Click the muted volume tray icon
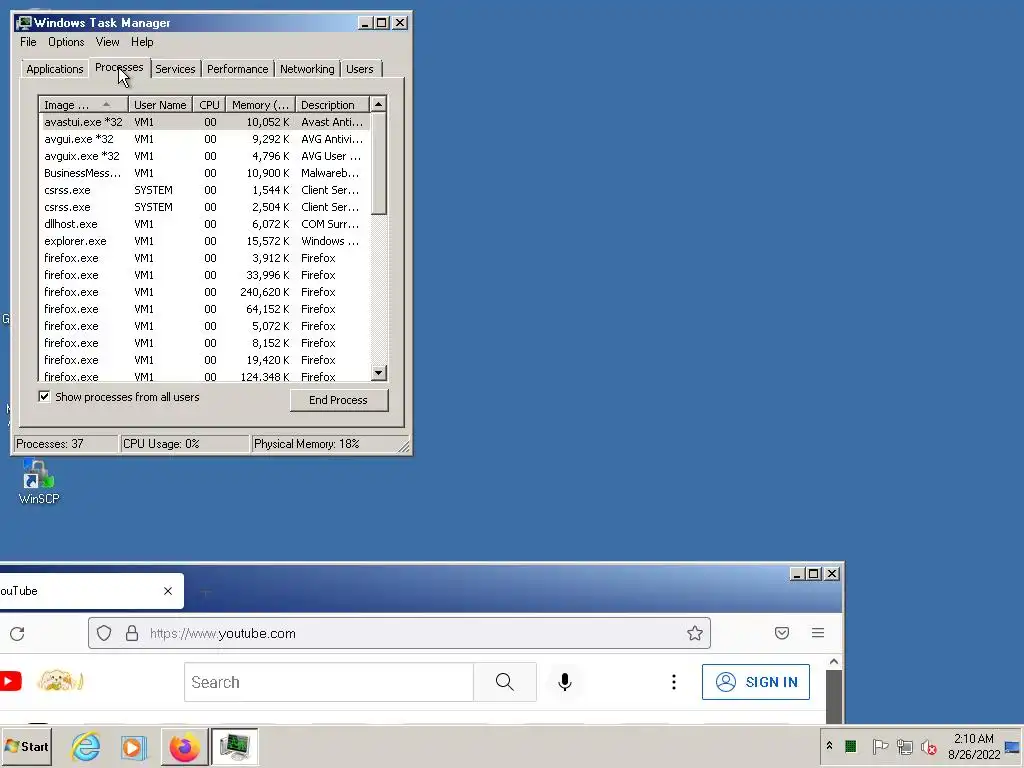 tap(928, 746)
